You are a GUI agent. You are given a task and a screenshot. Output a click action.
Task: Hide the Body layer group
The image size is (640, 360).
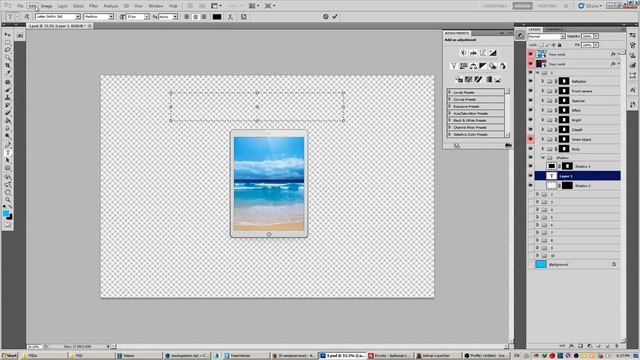point(531,149)
